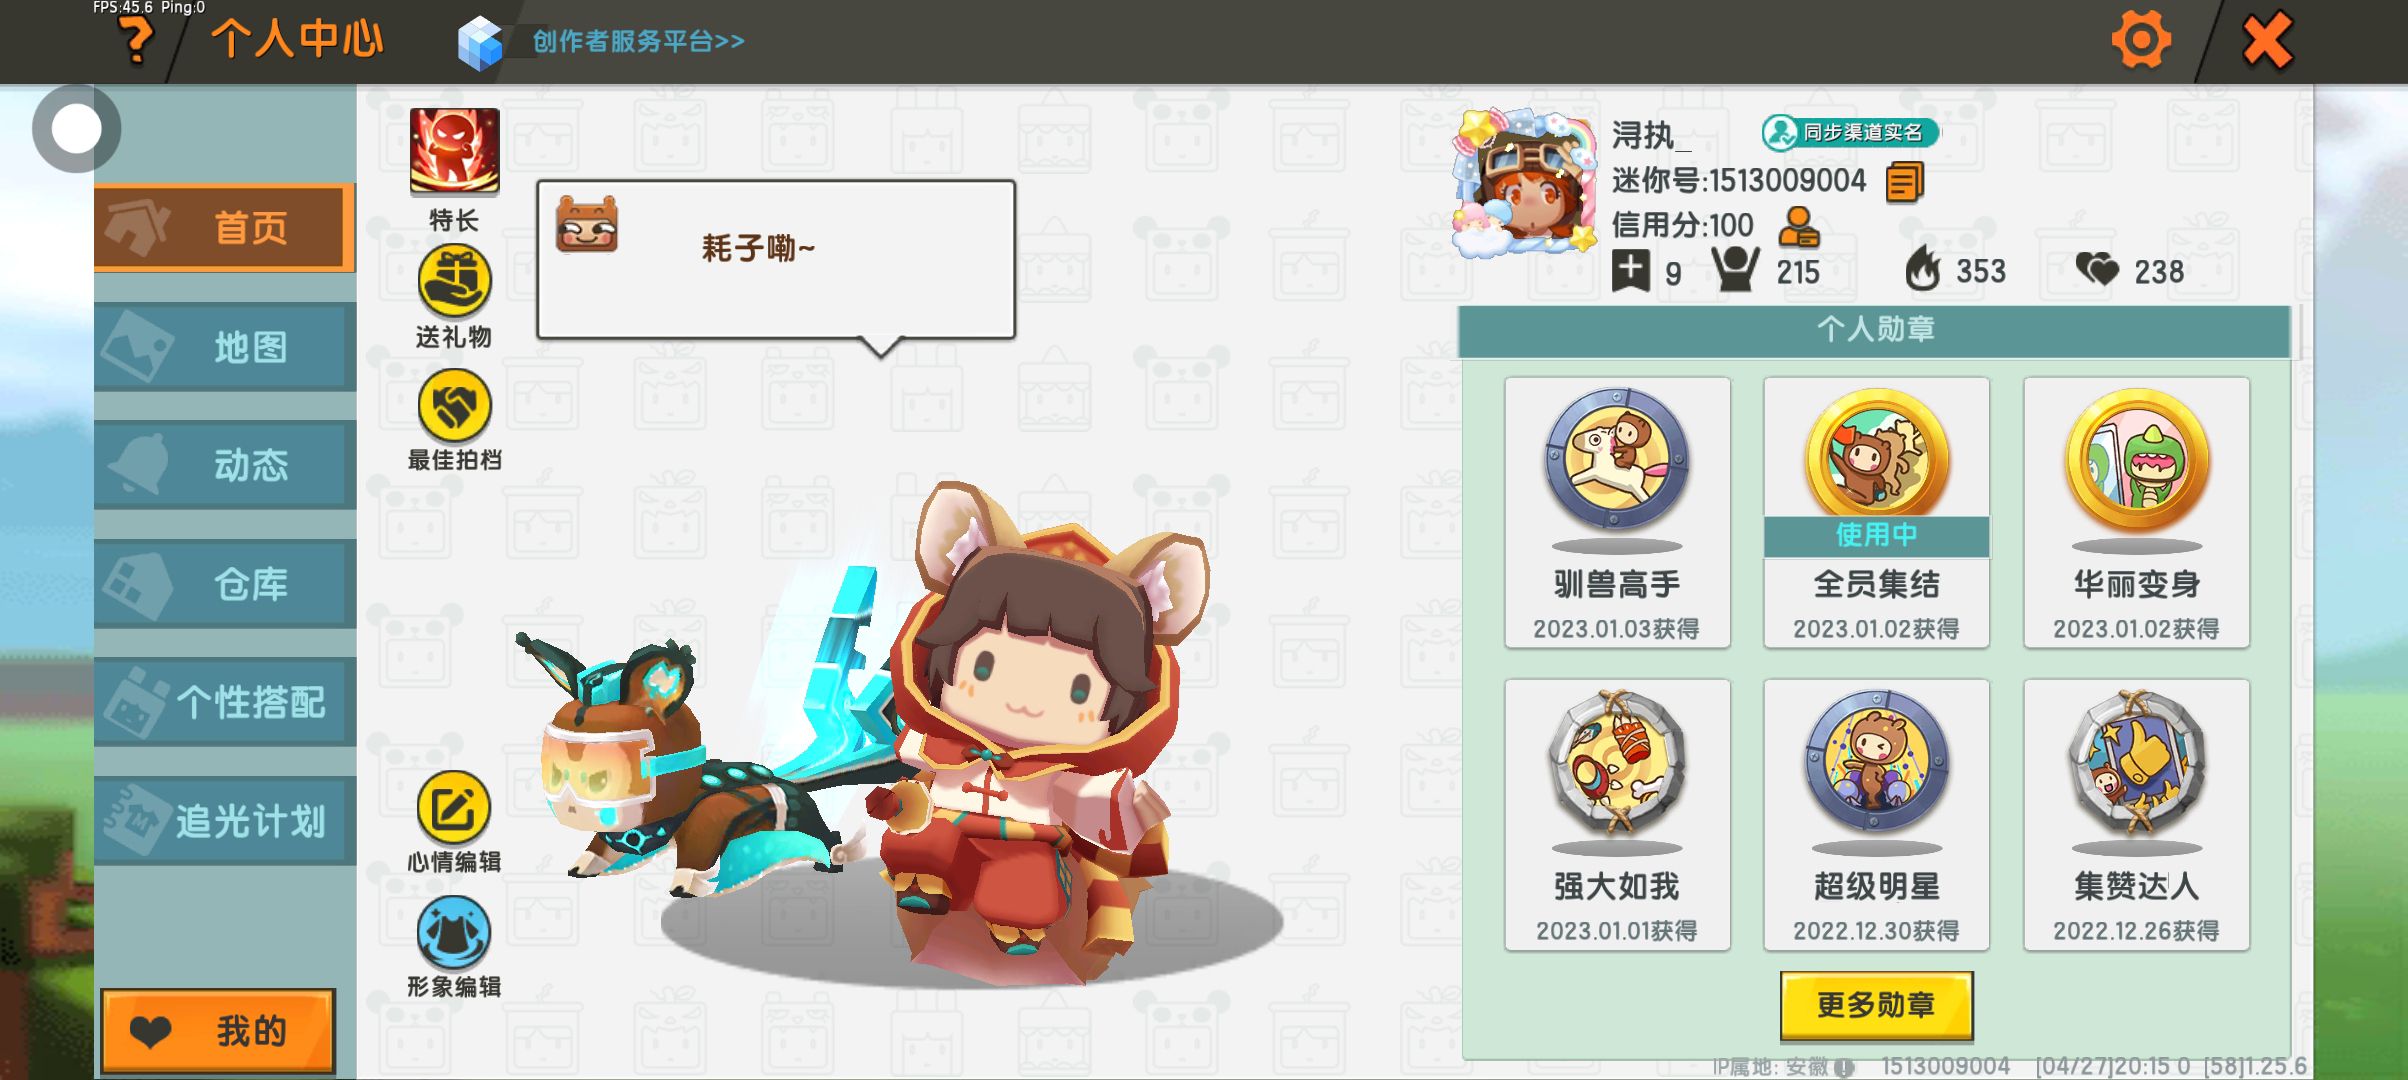Screen dimensions: 2408x1080
Task: Switch to the 地图 tab
Action: tap(224, 347)
